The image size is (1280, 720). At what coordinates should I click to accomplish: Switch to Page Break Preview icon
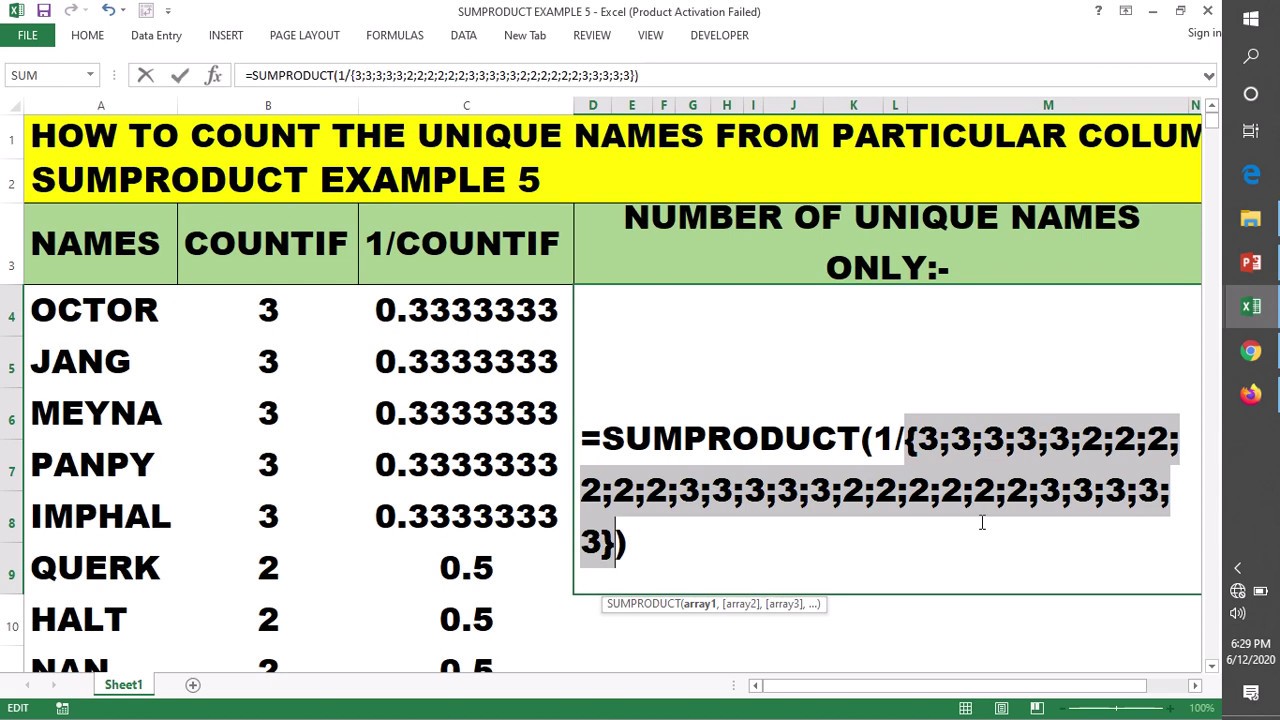point(1037,708)
